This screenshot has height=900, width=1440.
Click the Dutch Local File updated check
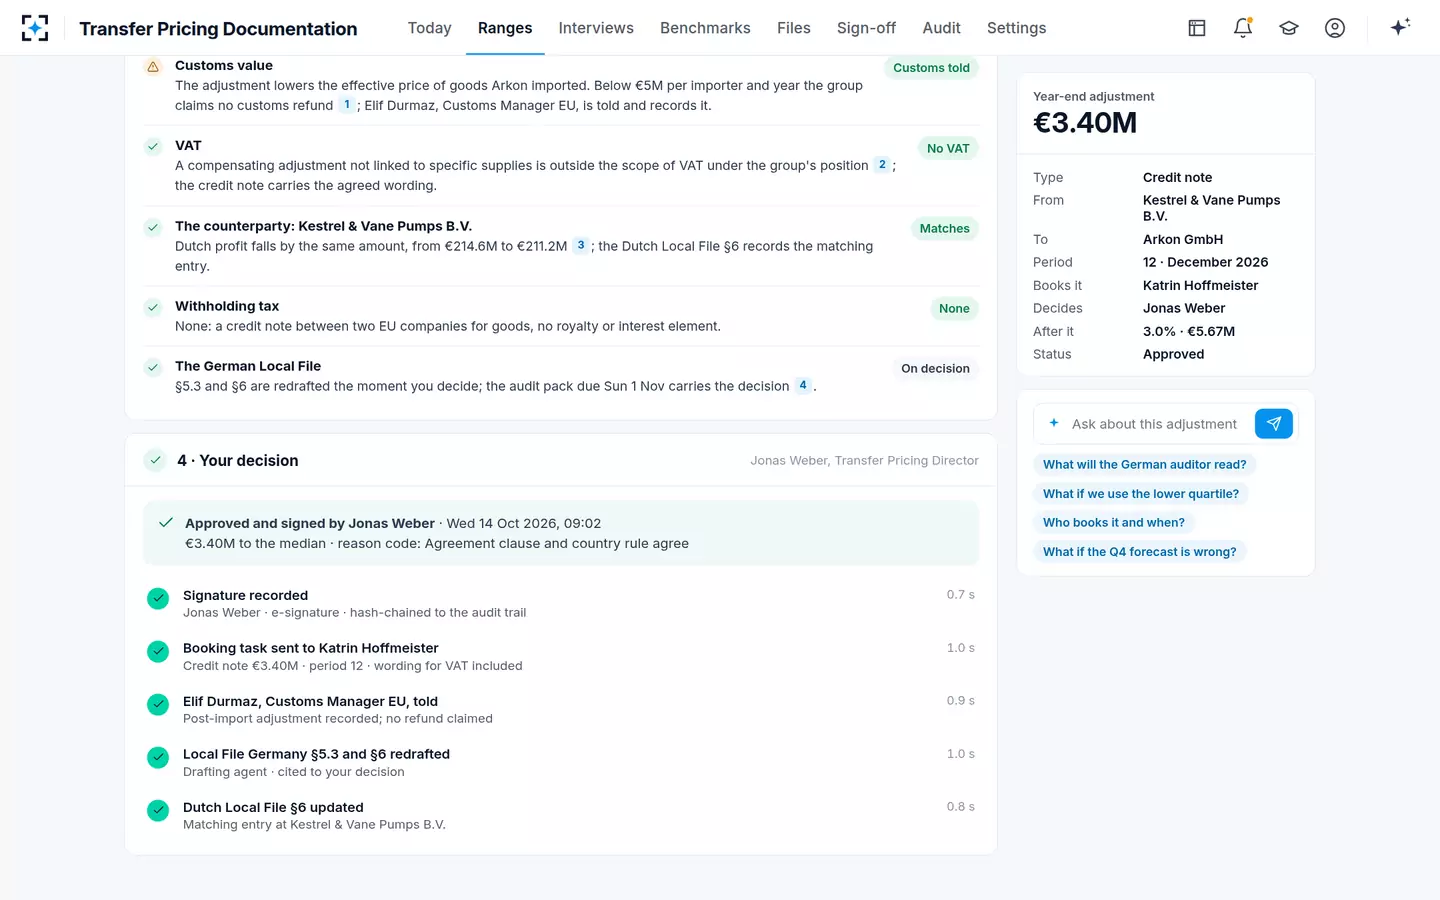[158, 810]
